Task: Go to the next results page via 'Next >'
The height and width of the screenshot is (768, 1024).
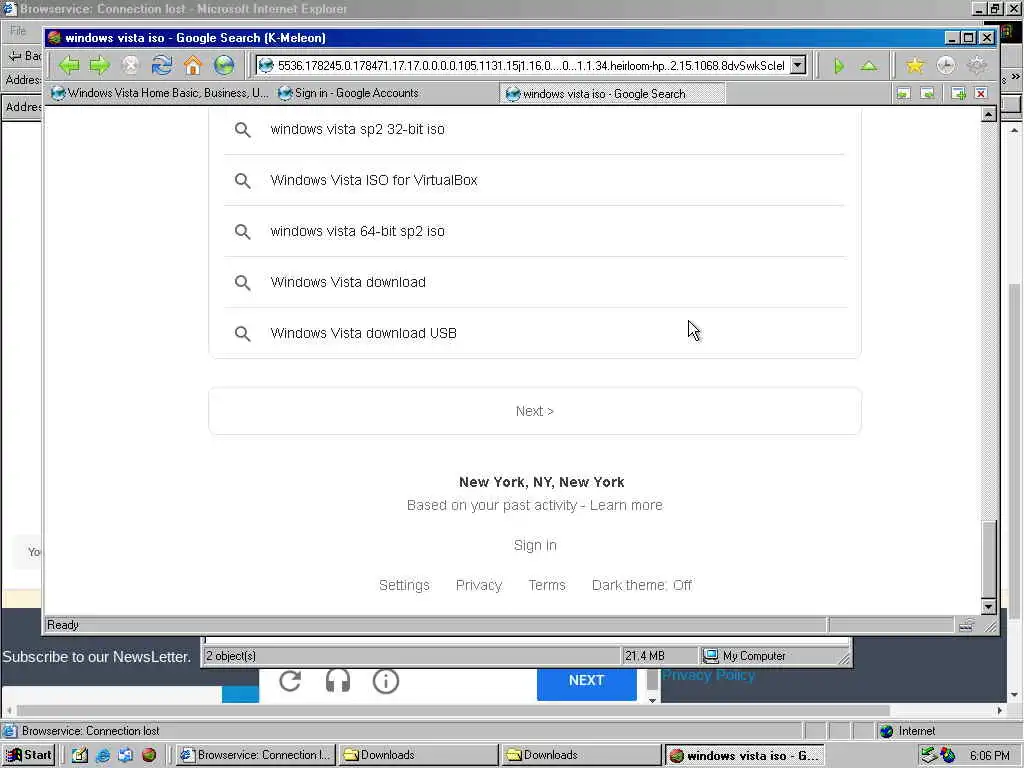Action: (x=535, y=411)
